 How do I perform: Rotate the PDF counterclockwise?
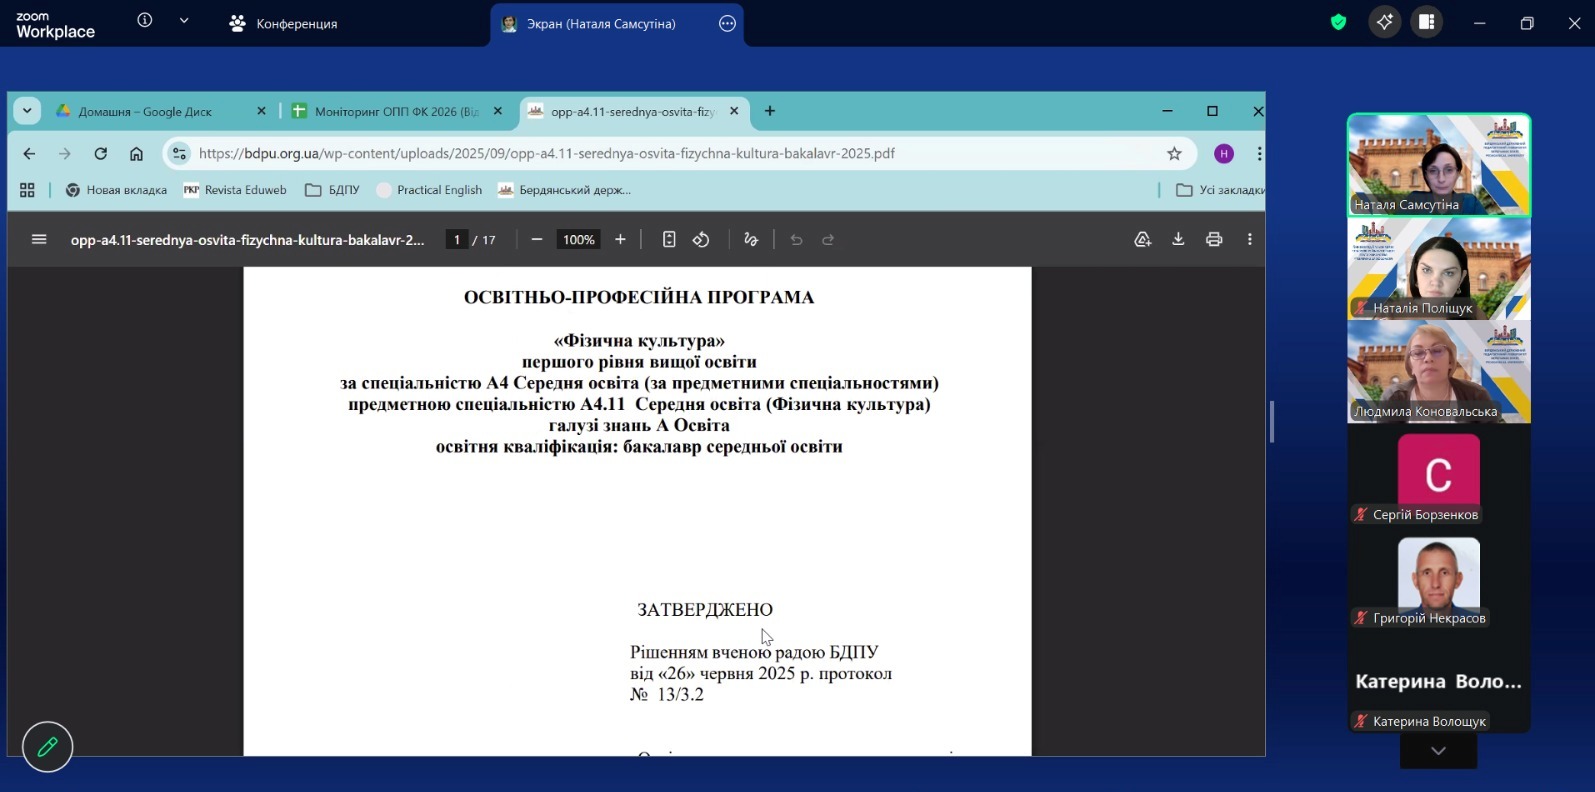click(x=701, y=239)
